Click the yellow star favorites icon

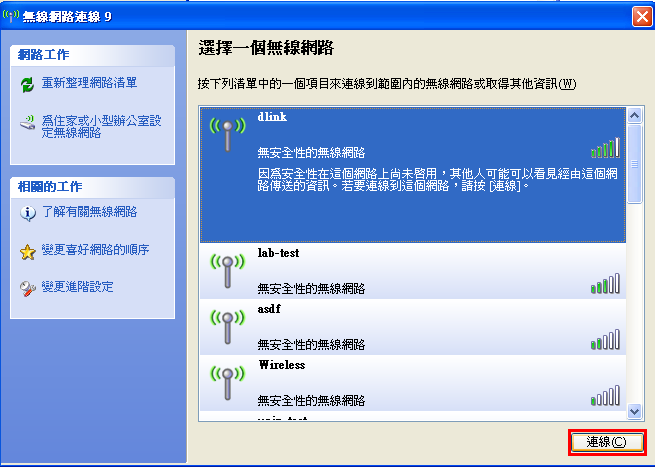point(28,252)
